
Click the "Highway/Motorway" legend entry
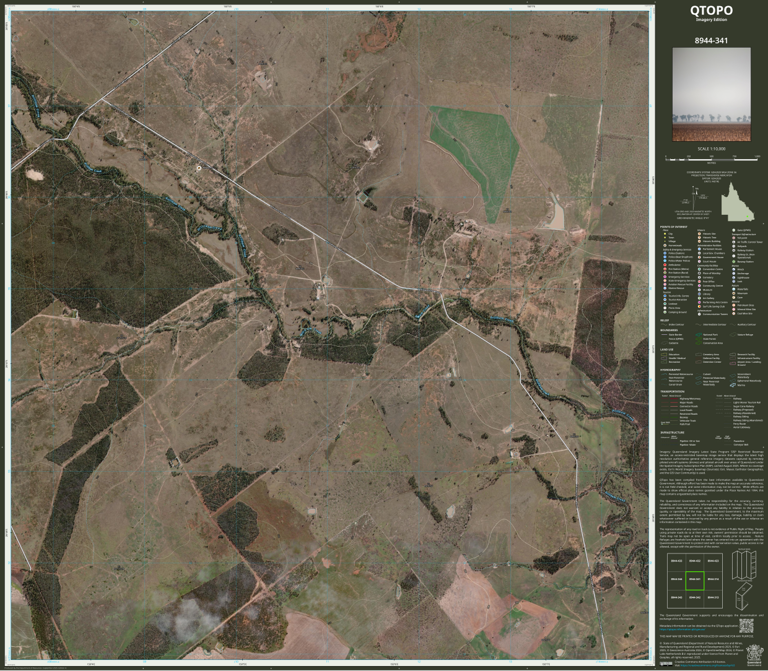pos(690,399)
